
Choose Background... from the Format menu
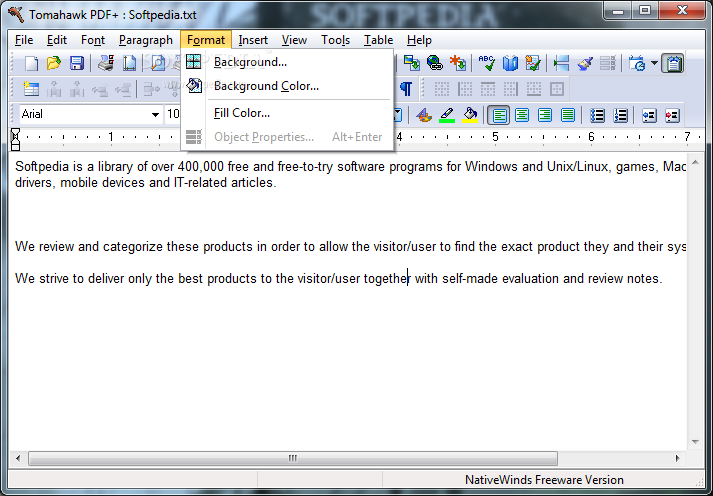point(287,62)
